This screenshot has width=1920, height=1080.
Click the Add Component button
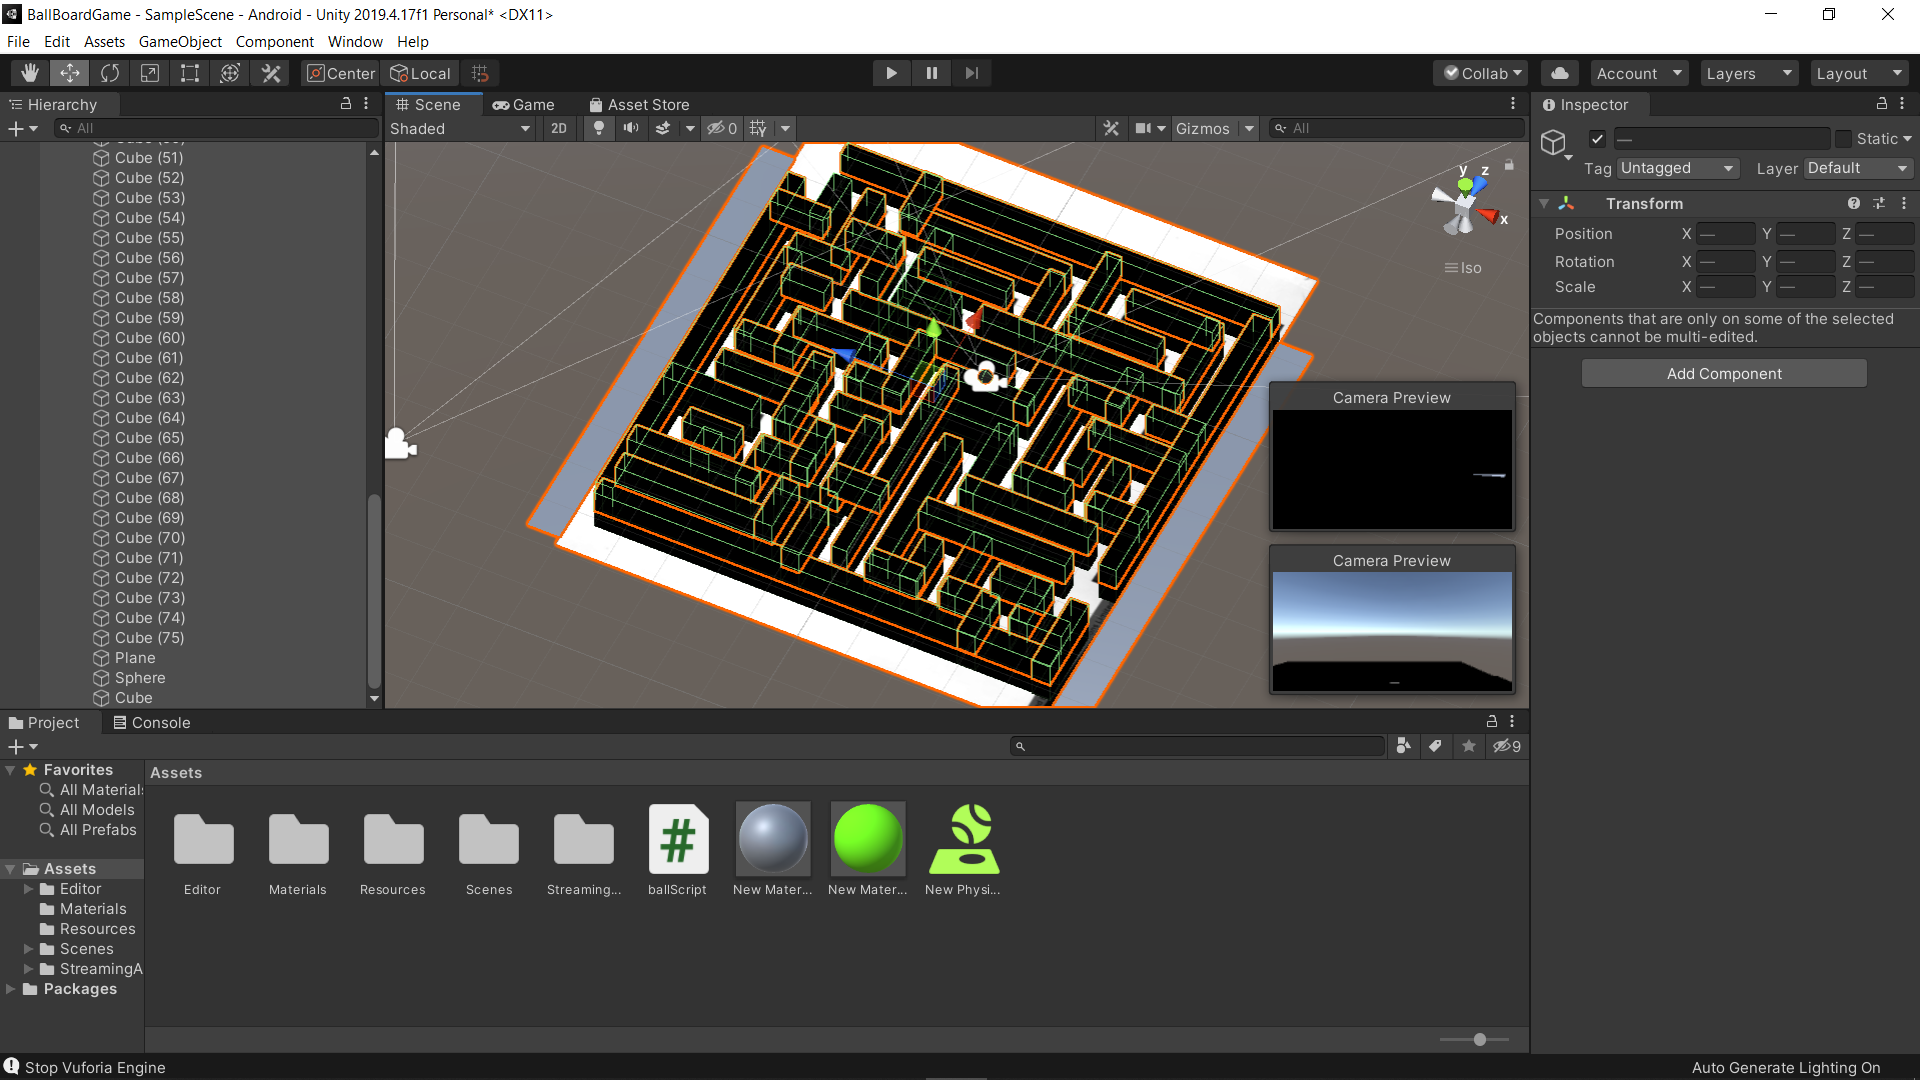click(x=1724, y=373)
